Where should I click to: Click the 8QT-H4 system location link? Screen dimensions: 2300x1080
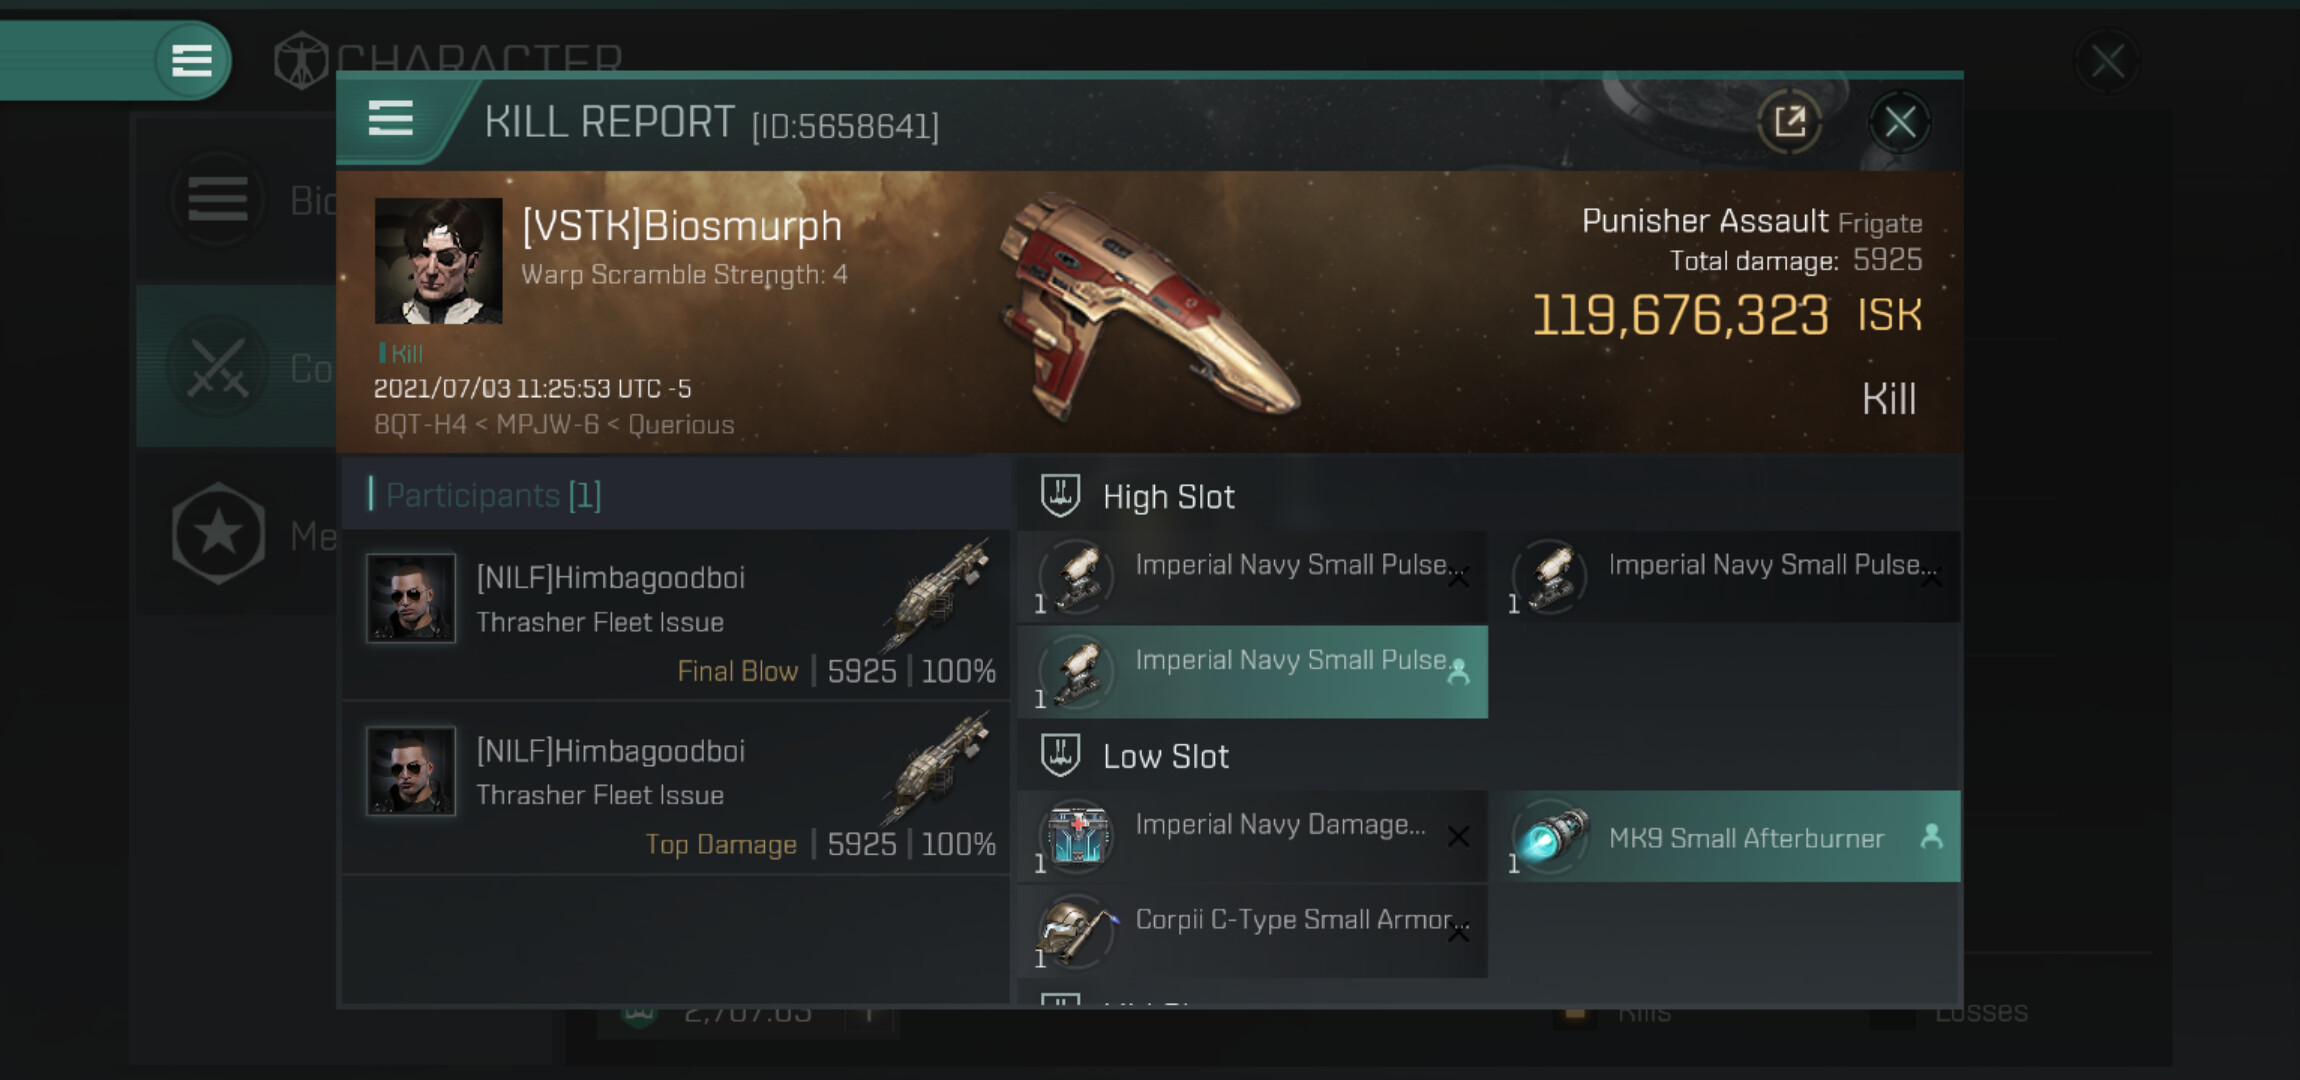420,425
